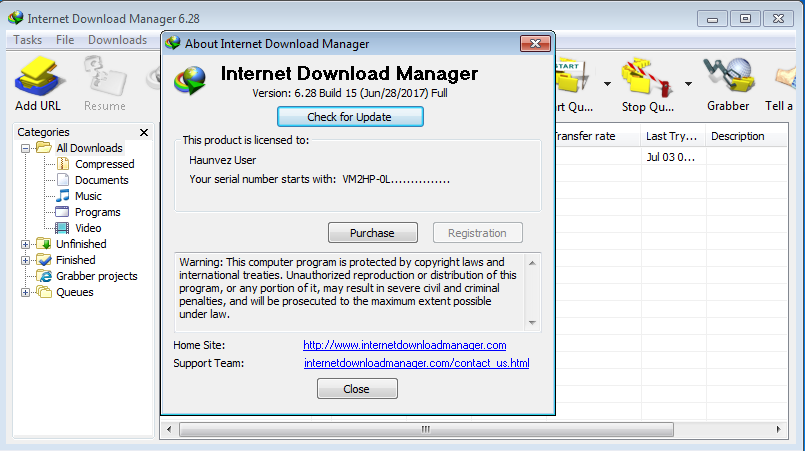Expand the Unfinished category node

[25, 245]
